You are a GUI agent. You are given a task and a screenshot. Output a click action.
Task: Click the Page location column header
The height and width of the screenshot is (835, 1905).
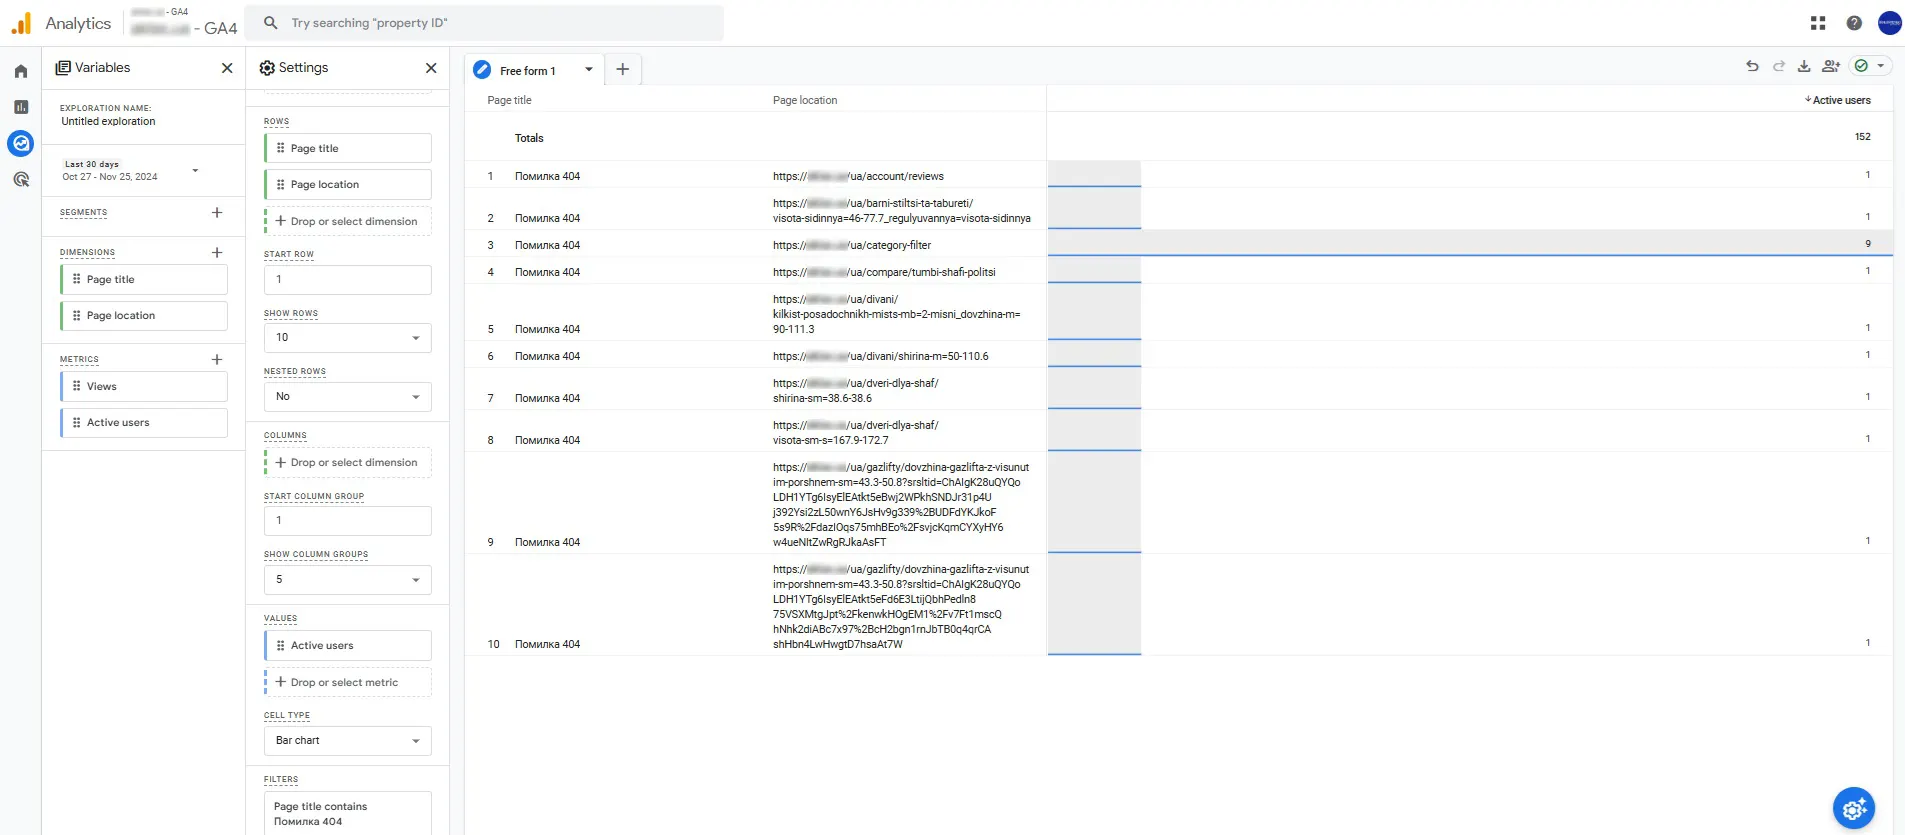805,101
